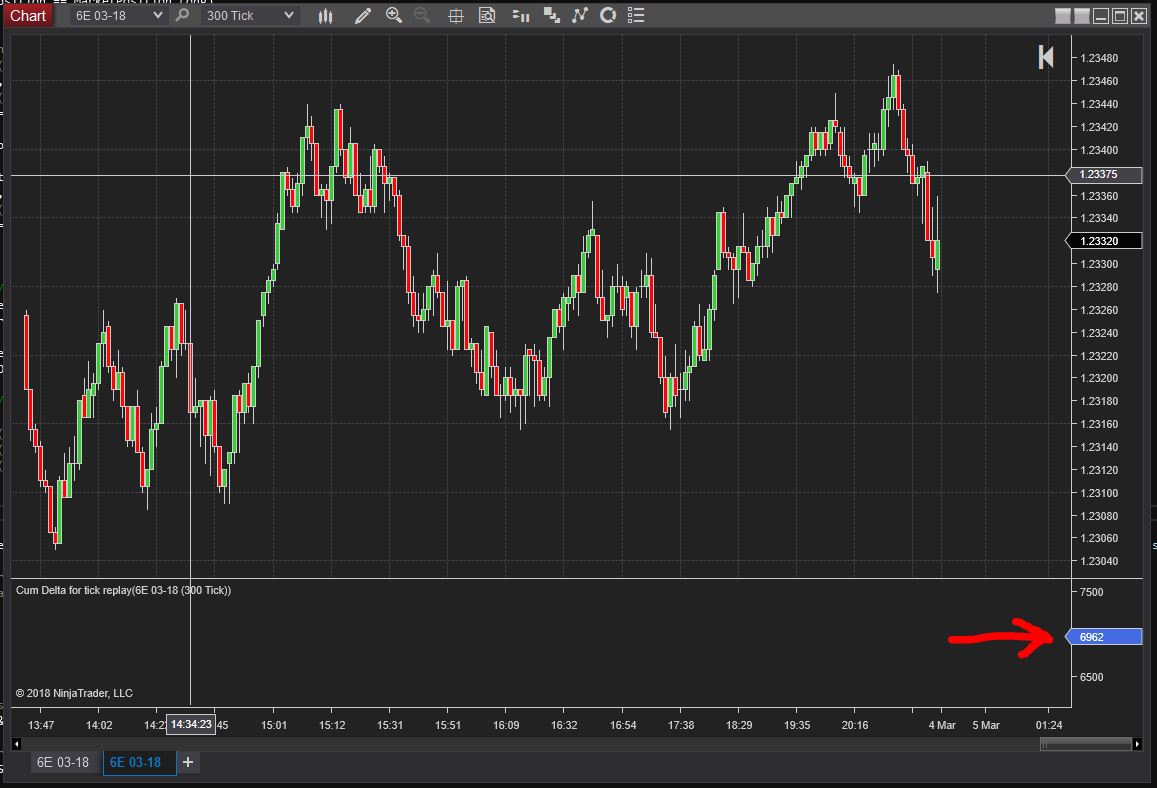Click the 4 Mar date label
The image size is (1157, 788).
coord(942,725)
